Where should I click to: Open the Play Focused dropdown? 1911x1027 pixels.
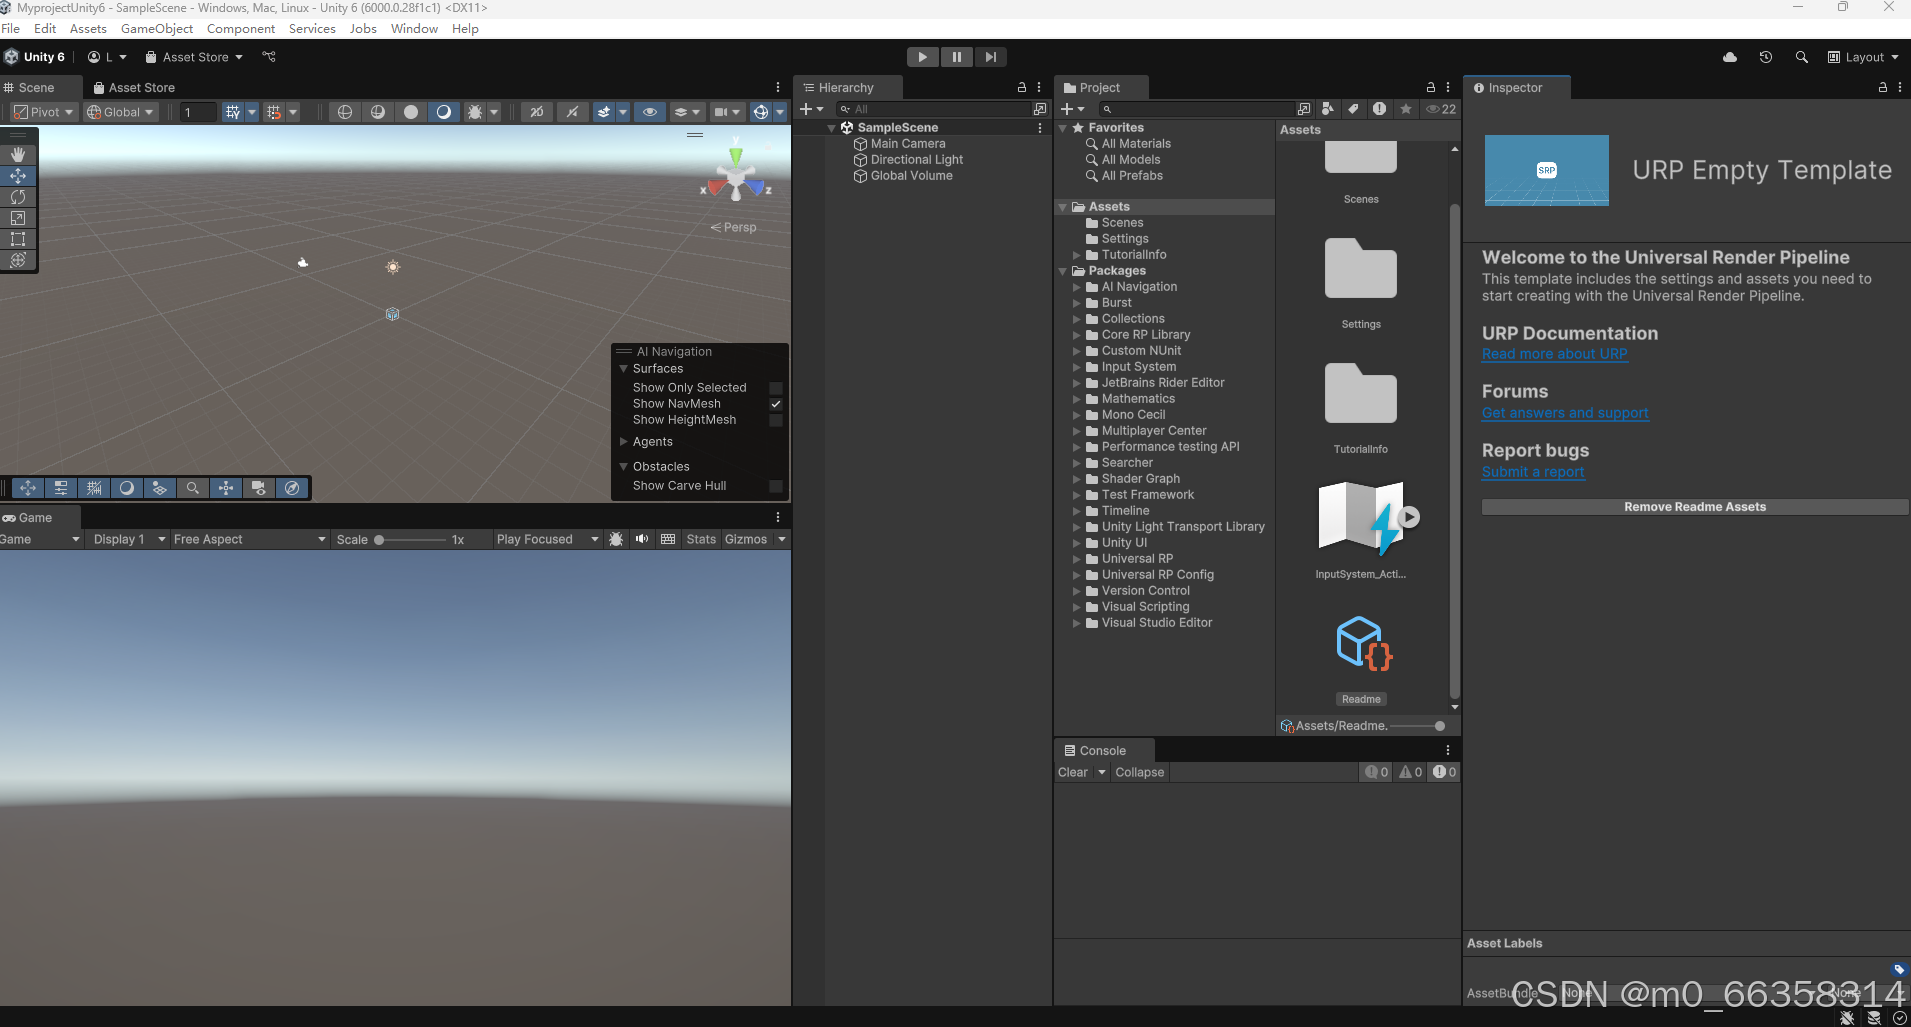pos(547,539)
